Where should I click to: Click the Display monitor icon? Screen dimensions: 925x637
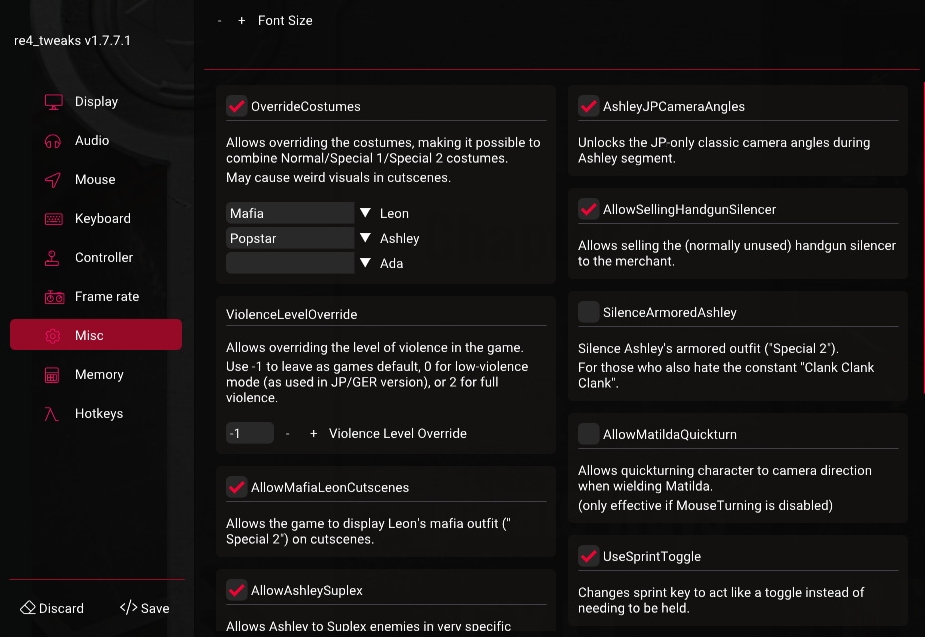(x=54, y=102)
